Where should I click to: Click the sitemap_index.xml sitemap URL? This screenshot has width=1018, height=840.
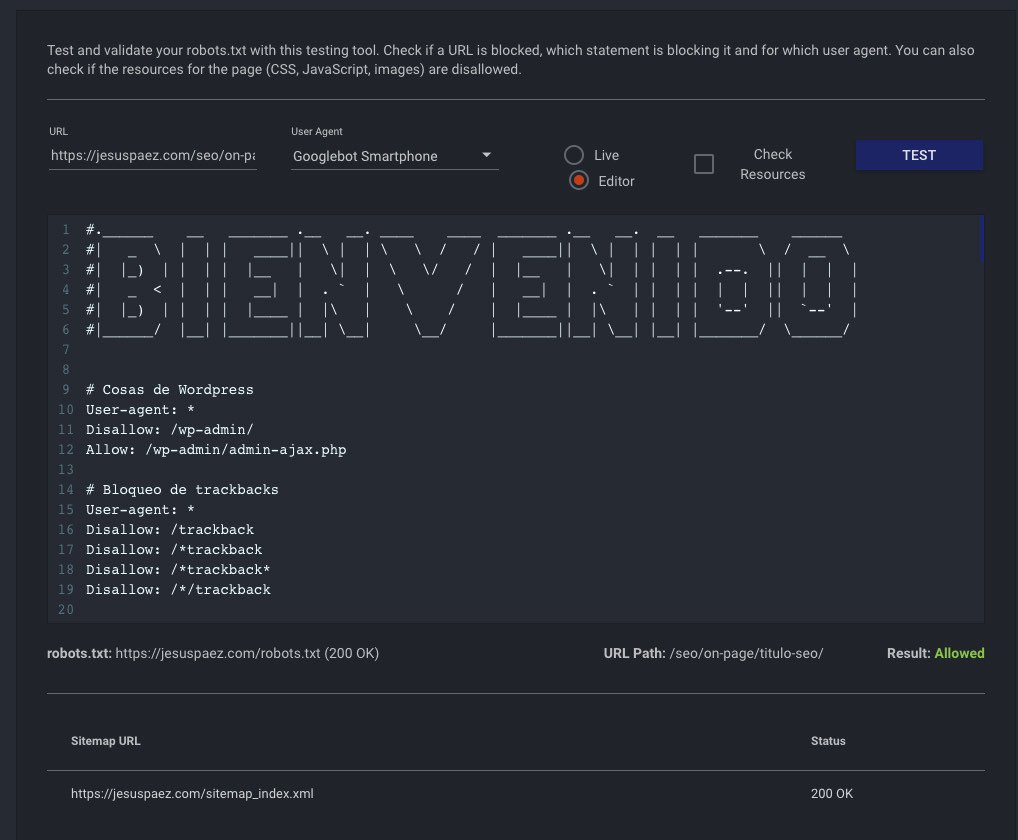tap(192, 793)
